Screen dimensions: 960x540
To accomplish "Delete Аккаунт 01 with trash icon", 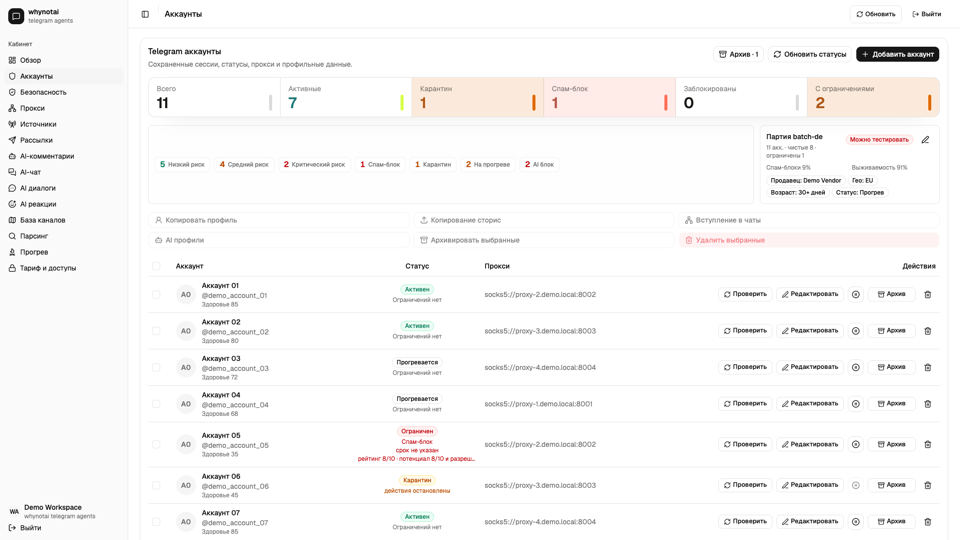I will tap(928, 294).
